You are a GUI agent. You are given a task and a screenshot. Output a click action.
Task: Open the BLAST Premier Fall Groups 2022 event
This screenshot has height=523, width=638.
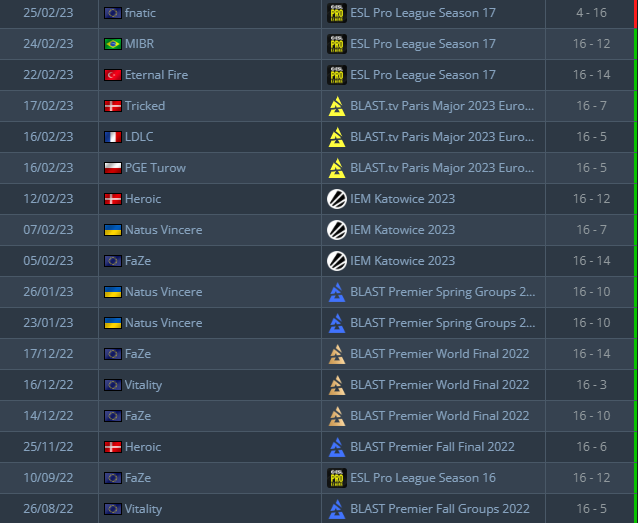coord(440,509)
